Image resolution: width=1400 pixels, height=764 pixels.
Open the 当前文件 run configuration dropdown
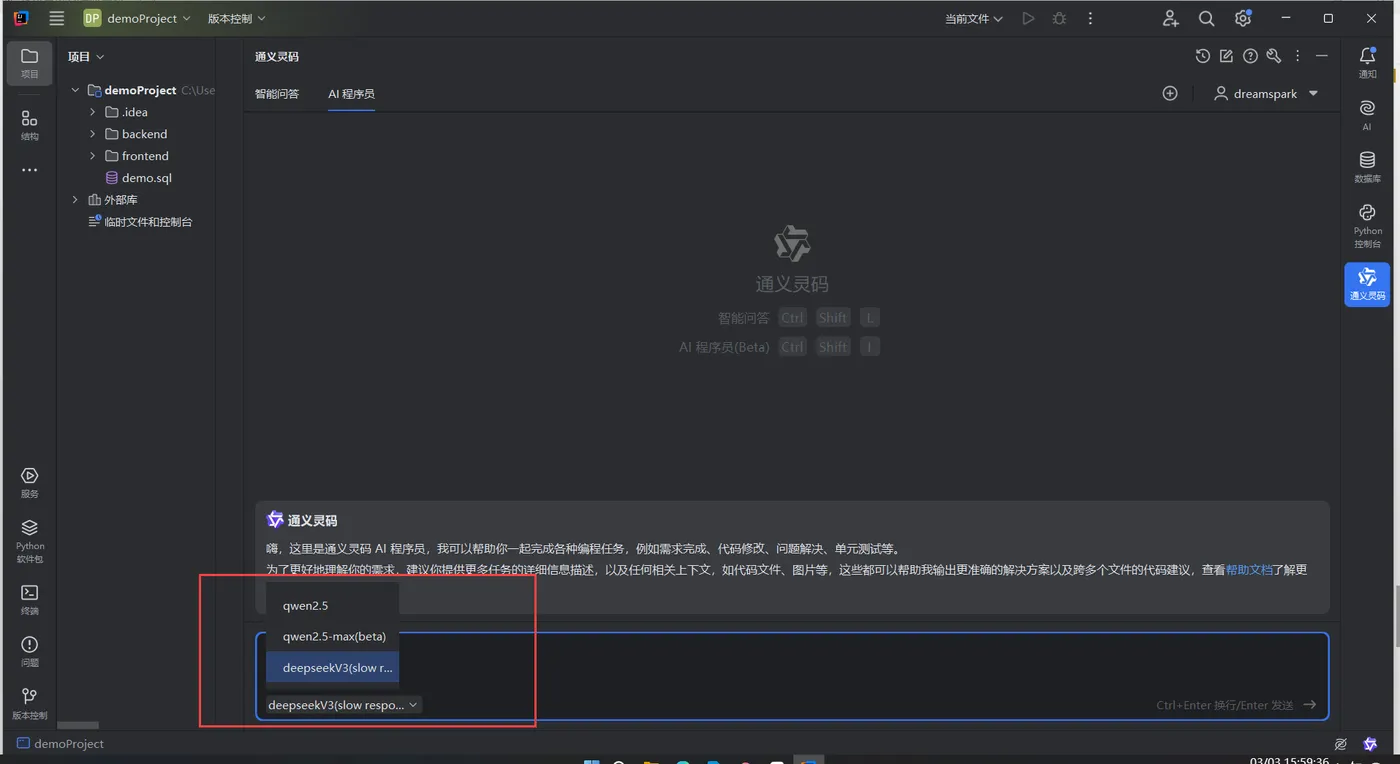974,18
